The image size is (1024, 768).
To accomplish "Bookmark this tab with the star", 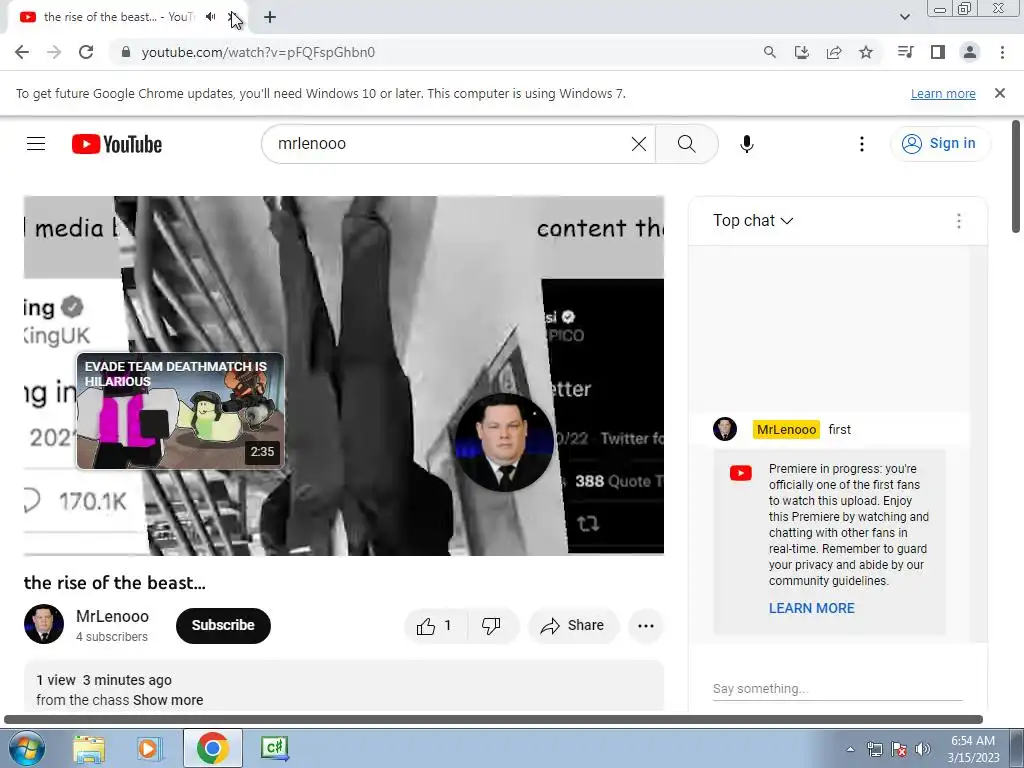I will coord(866,52).
